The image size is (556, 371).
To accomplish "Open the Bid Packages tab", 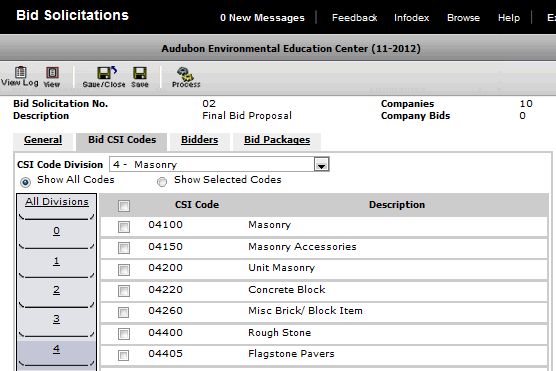I will (x=277, y=140).
